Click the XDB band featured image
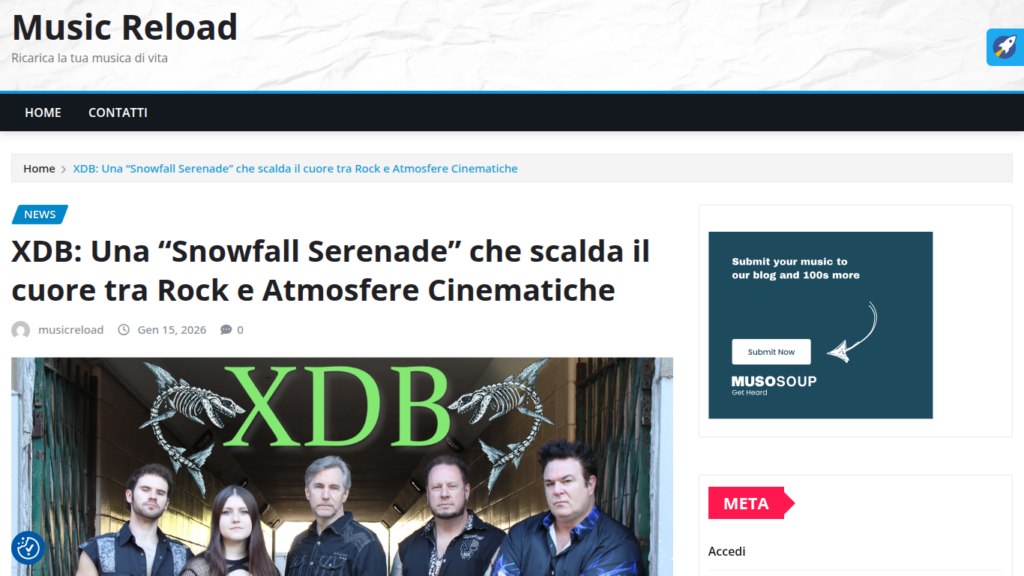1024x576 pixels. pos(342,466)
